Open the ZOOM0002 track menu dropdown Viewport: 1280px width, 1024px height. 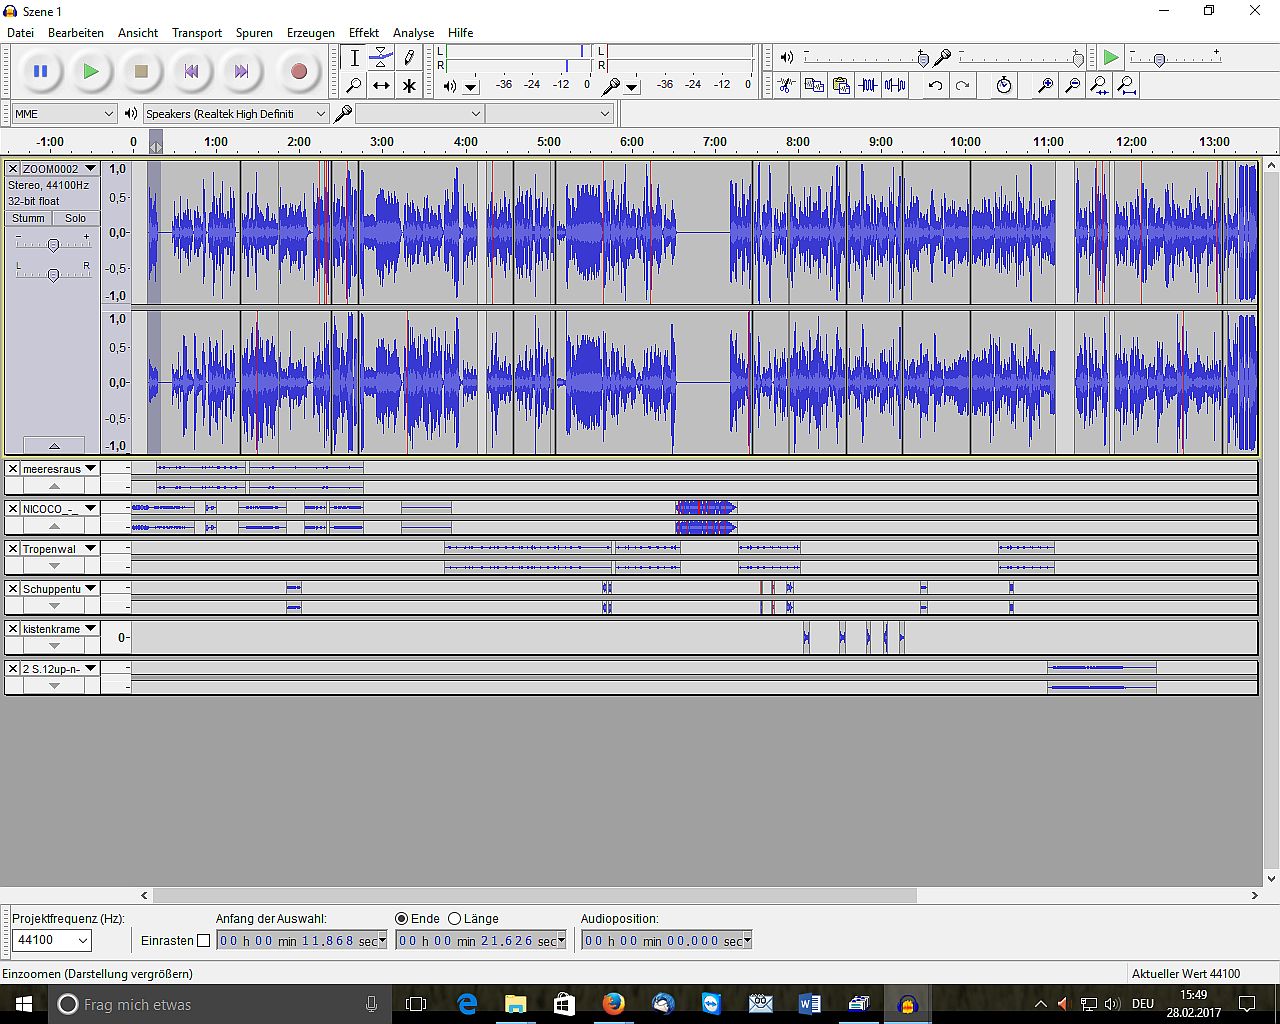point(90,169)
